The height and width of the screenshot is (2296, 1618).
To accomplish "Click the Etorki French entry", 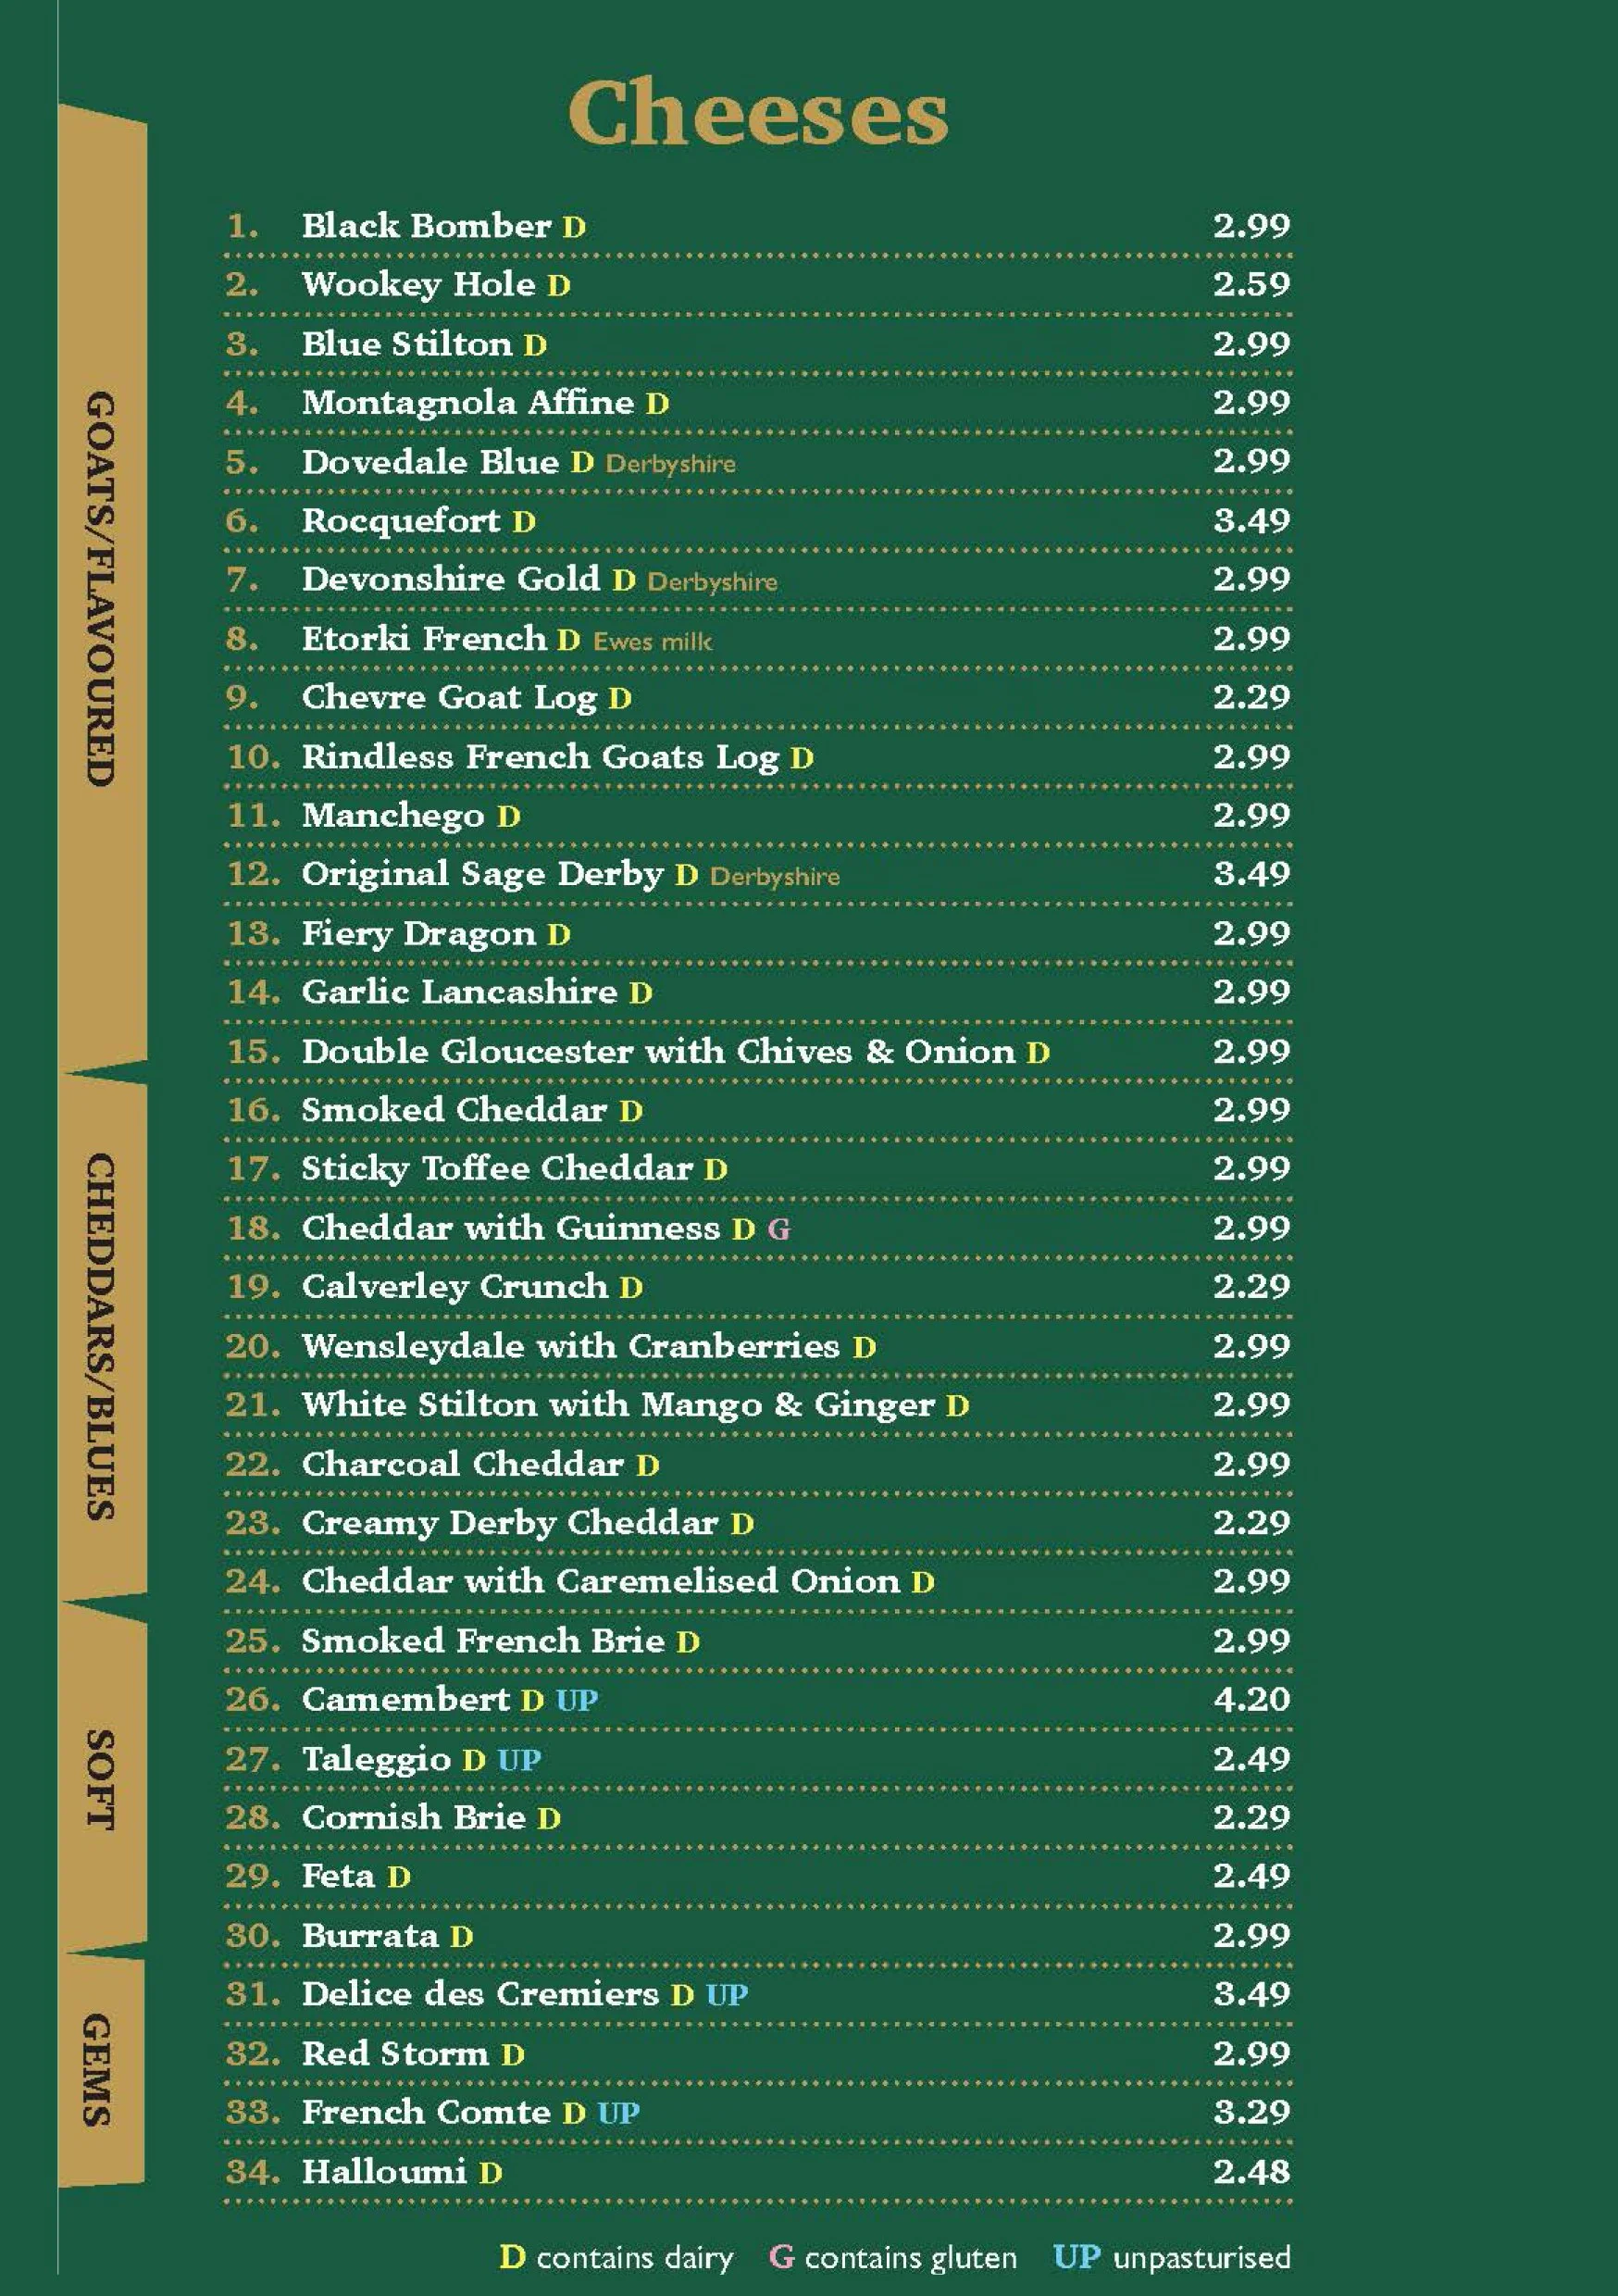I will 756,639.
